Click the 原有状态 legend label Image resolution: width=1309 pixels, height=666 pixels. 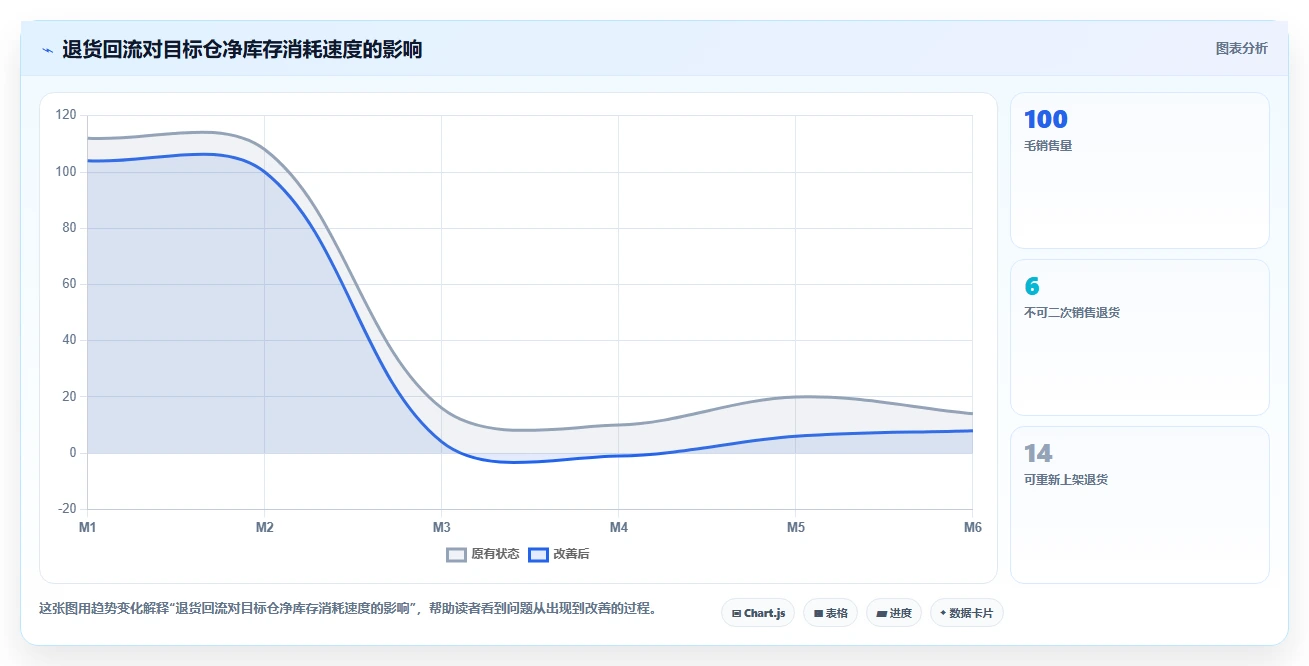click(495, 555)
